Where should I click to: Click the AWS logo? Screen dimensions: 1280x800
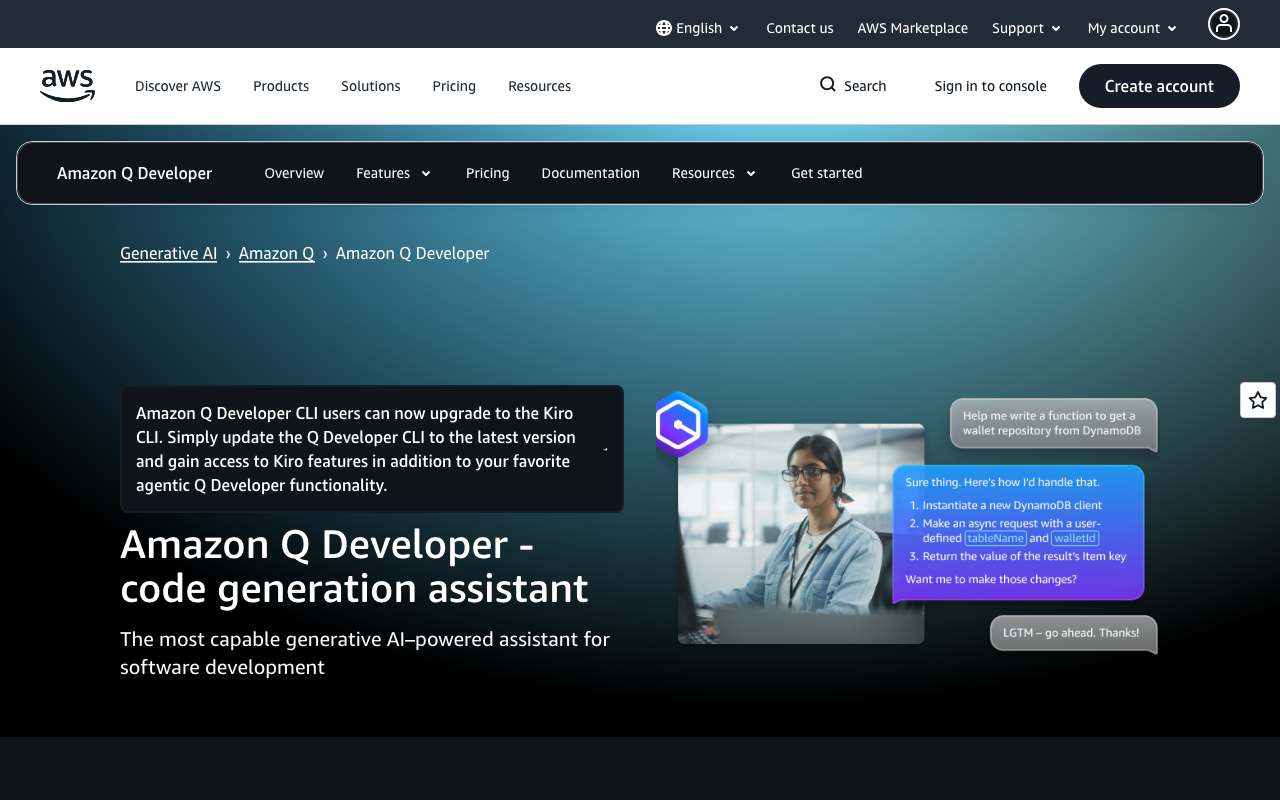tap(67, 86)
